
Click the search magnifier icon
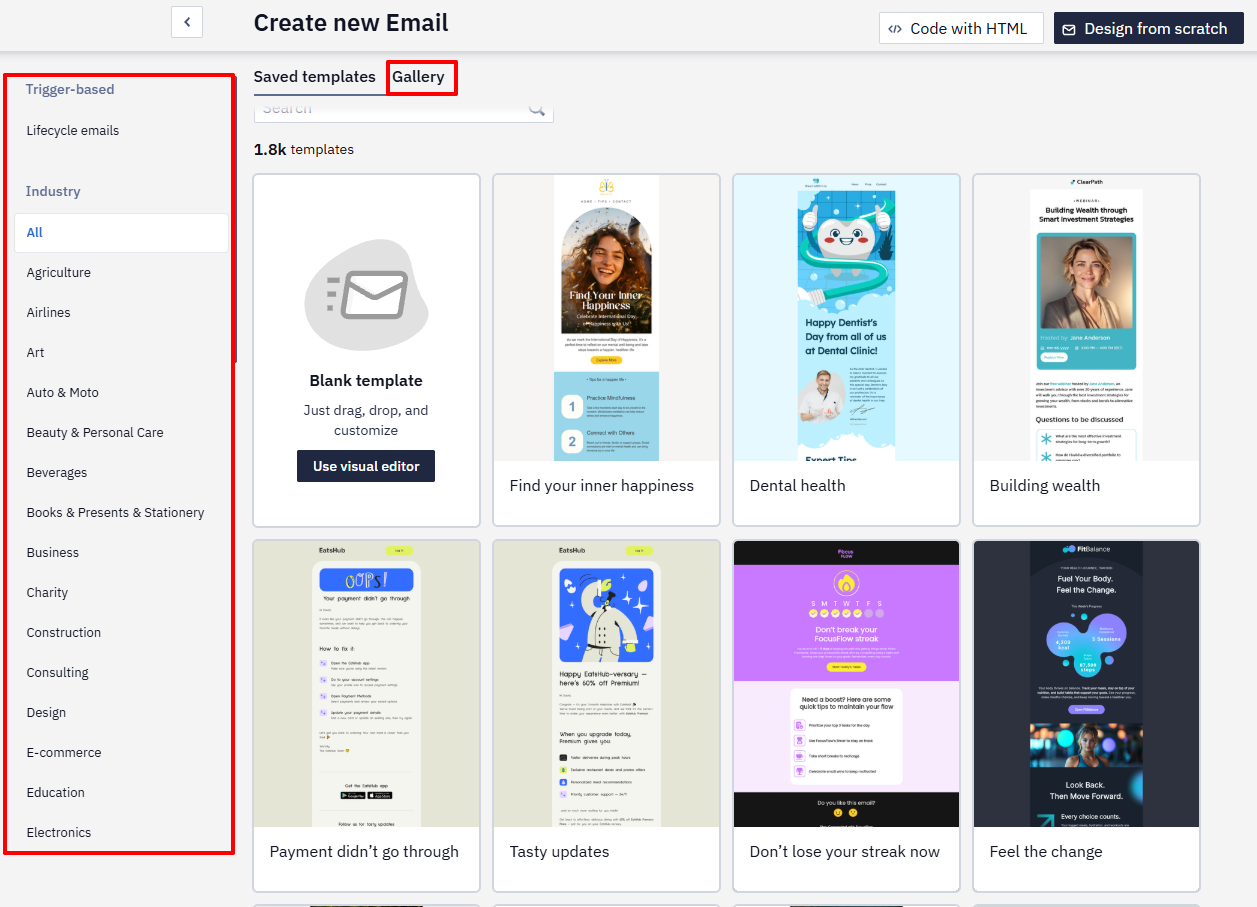(537, 110)
